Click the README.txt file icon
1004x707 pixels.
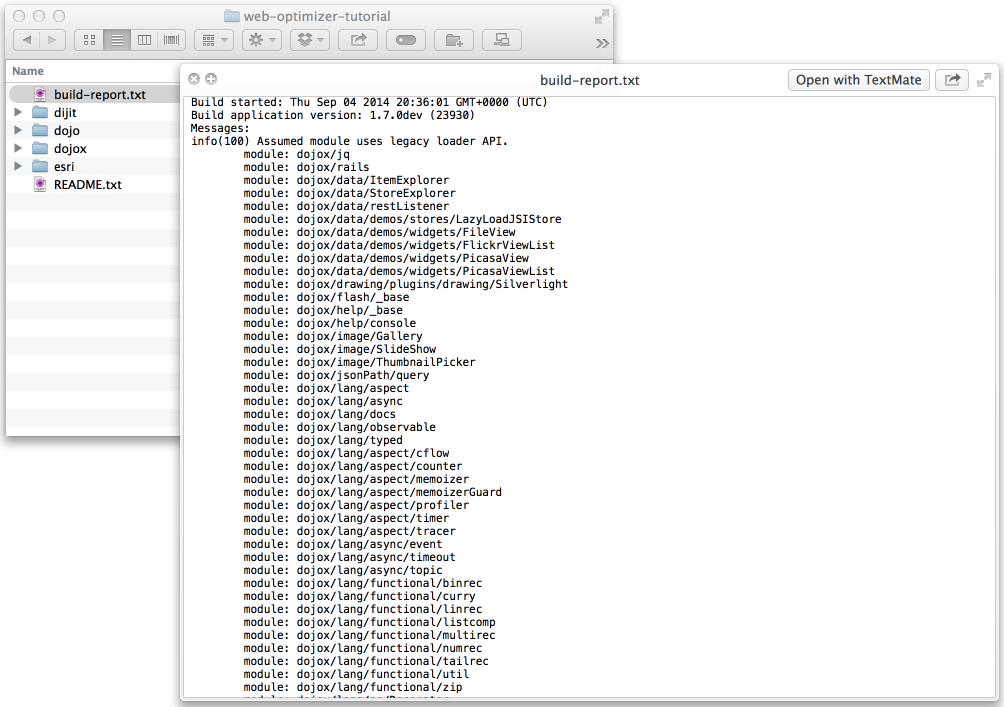[40, 184]
